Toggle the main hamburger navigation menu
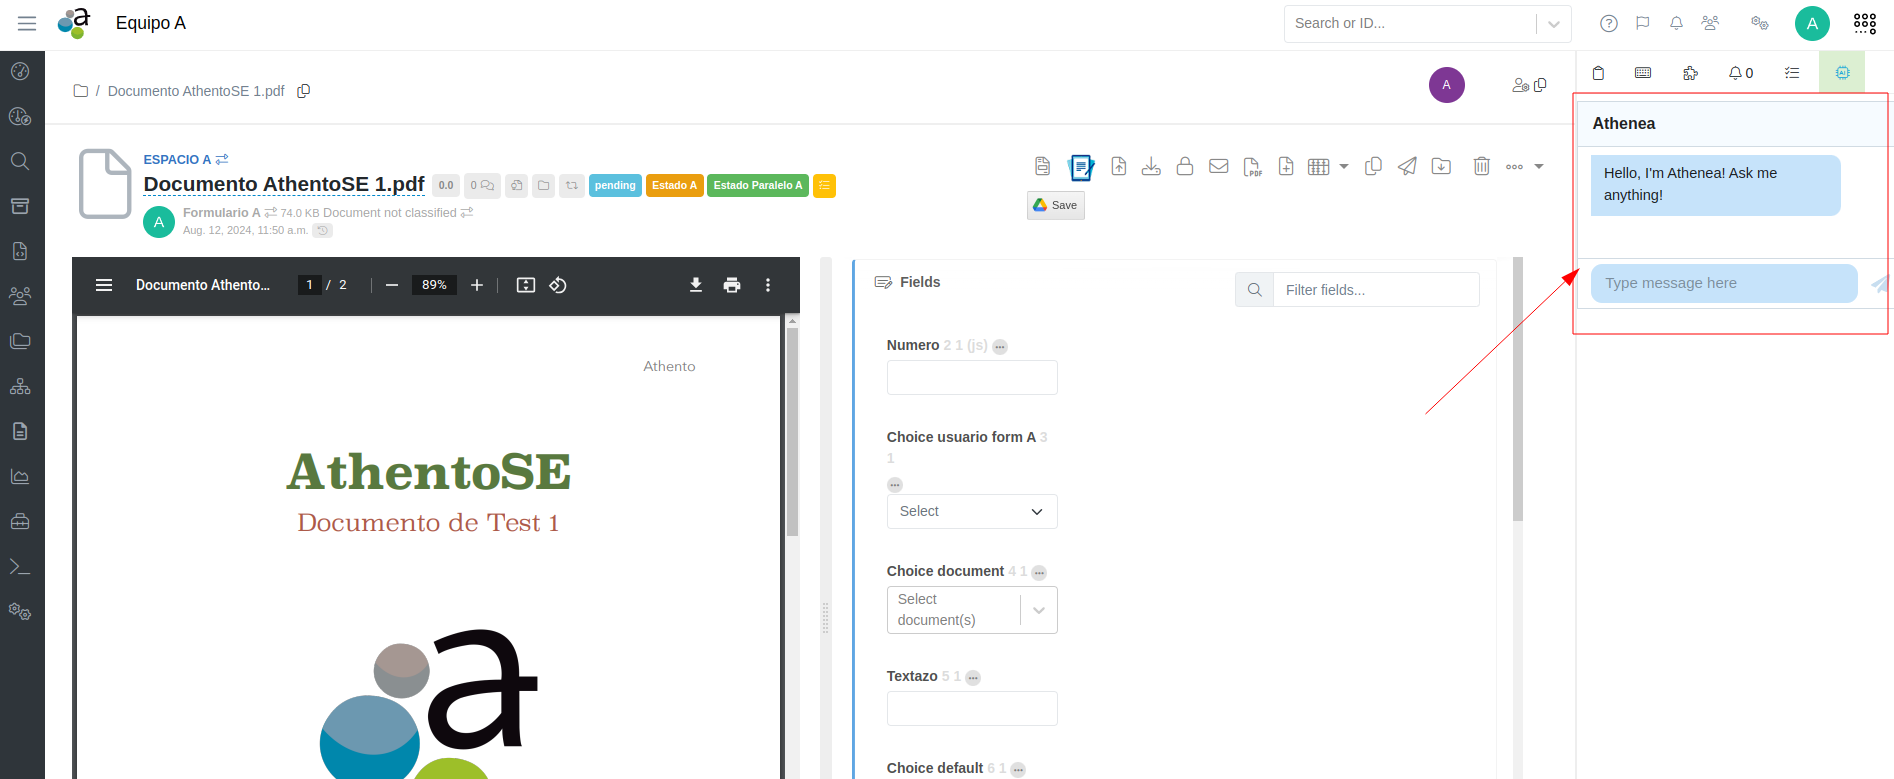The width and height of the screenshot is (1894, 779). (x=27, y=23)
